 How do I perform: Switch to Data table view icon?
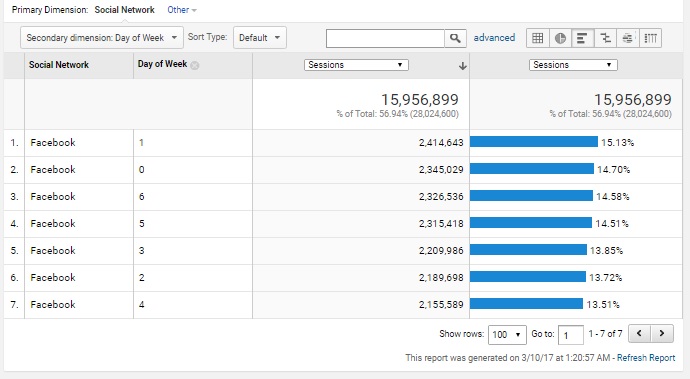click(x=538, y=38)
